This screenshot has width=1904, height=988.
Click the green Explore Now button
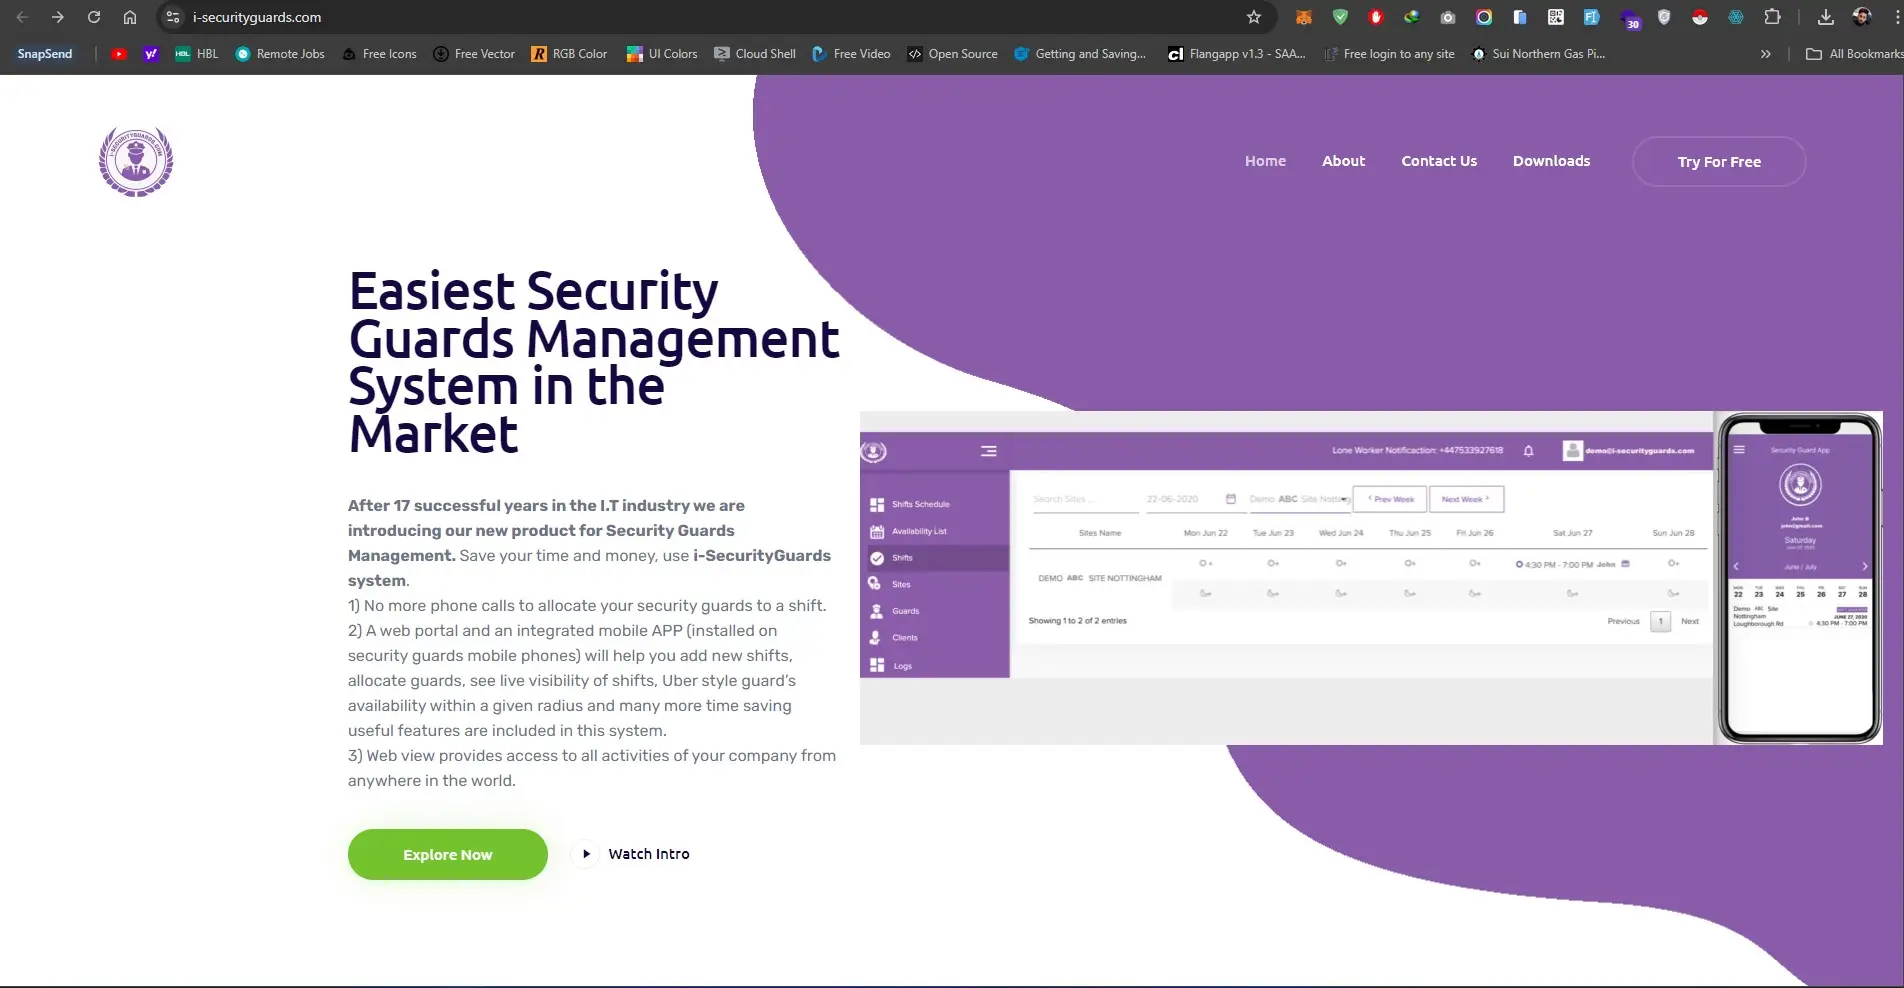click(448, 855)
